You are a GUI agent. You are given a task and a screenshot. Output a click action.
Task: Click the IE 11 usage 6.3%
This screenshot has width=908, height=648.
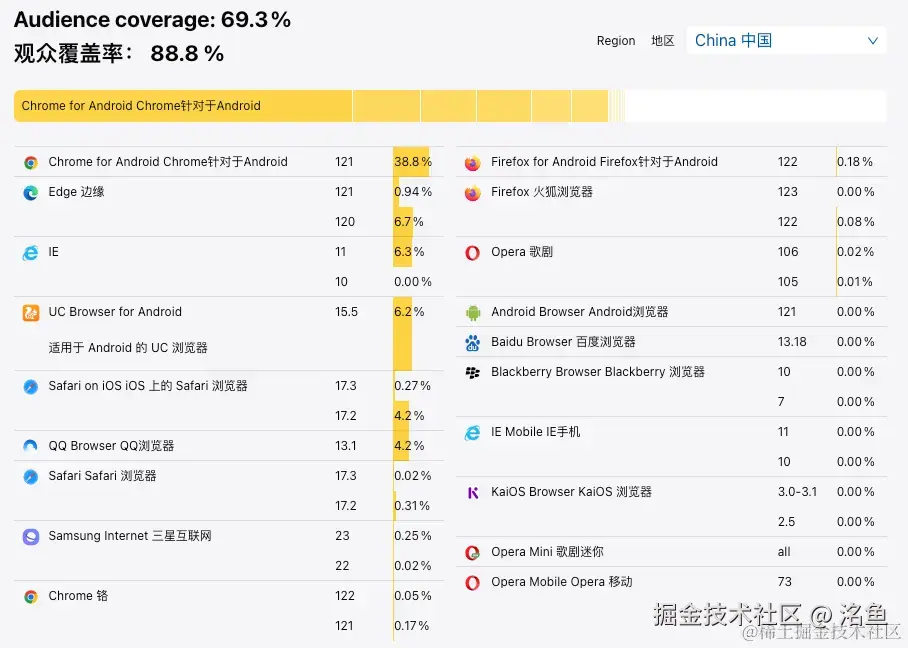(x=409, y=252)
